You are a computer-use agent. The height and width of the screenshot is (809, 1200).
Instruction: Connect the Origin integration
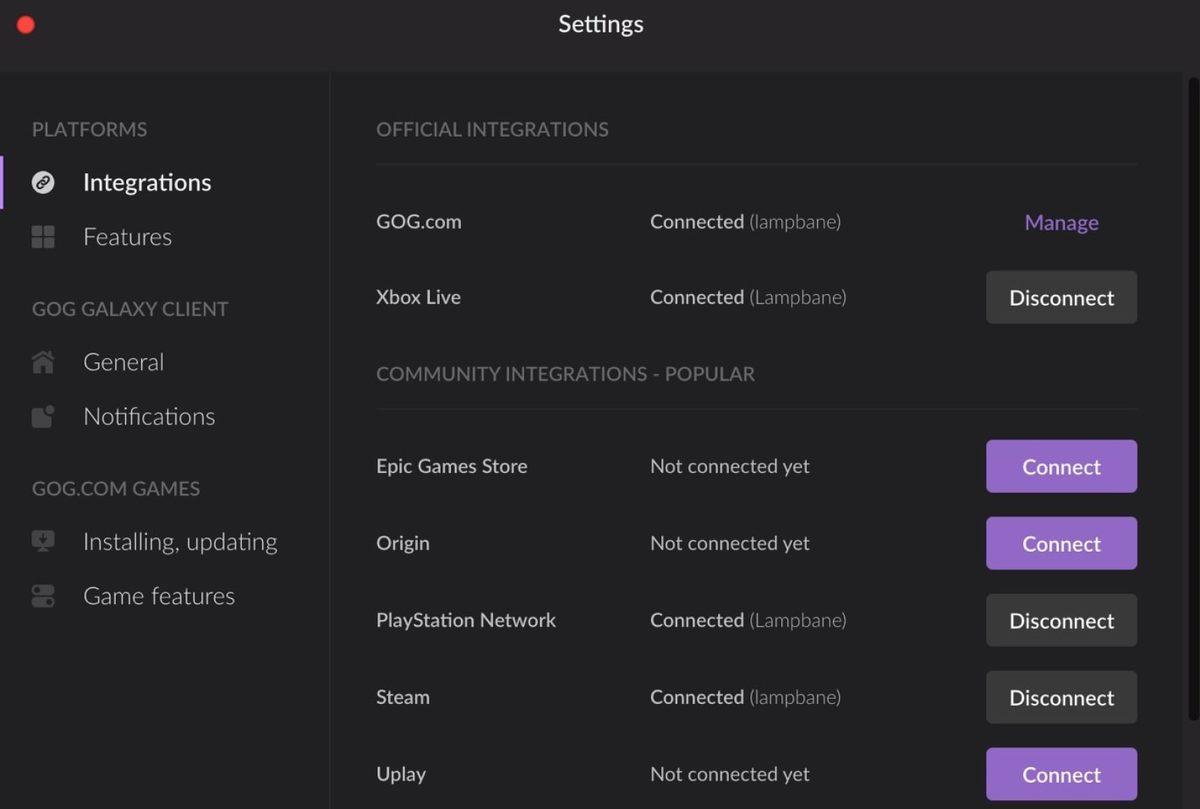(1061, 543)
